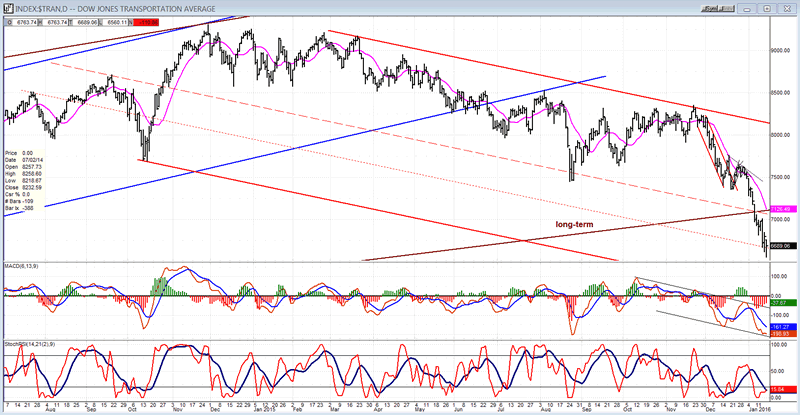Click the 8000.00 price axis label

point(781,135)
